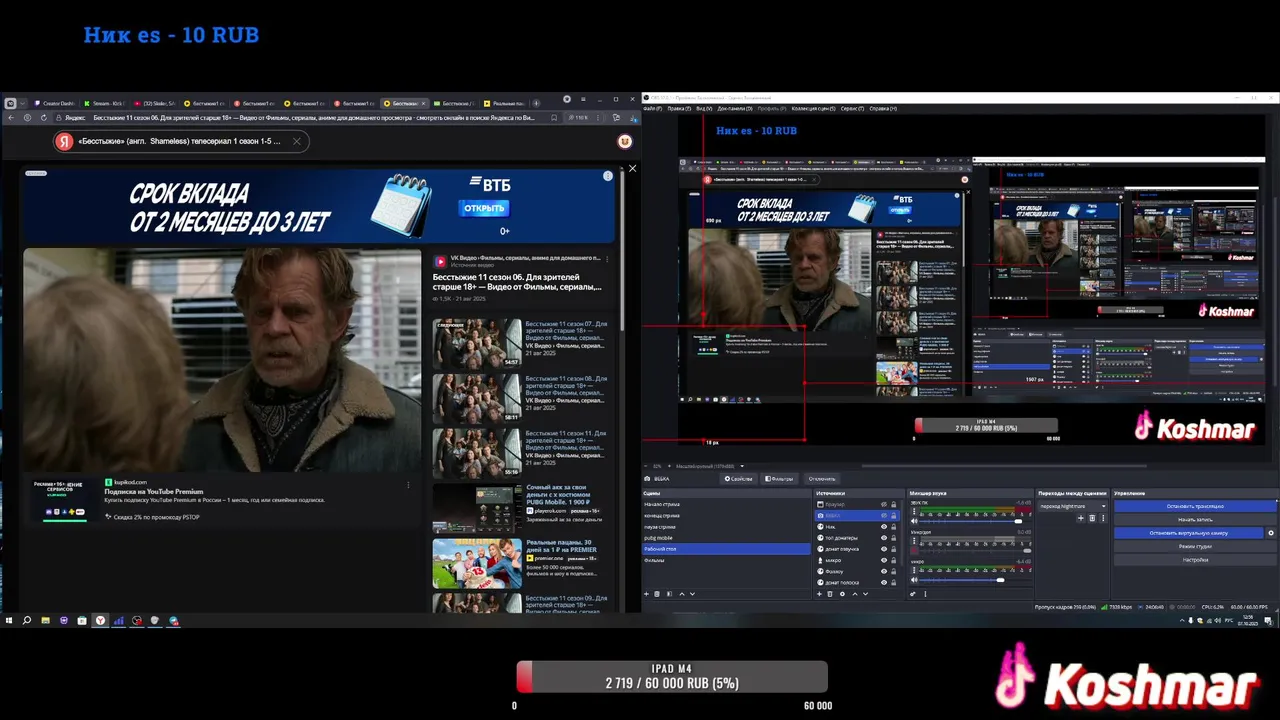Toggle lock on донат полоска source
The height and width of the screenshot is (720, 1280).
click(894, 582)
